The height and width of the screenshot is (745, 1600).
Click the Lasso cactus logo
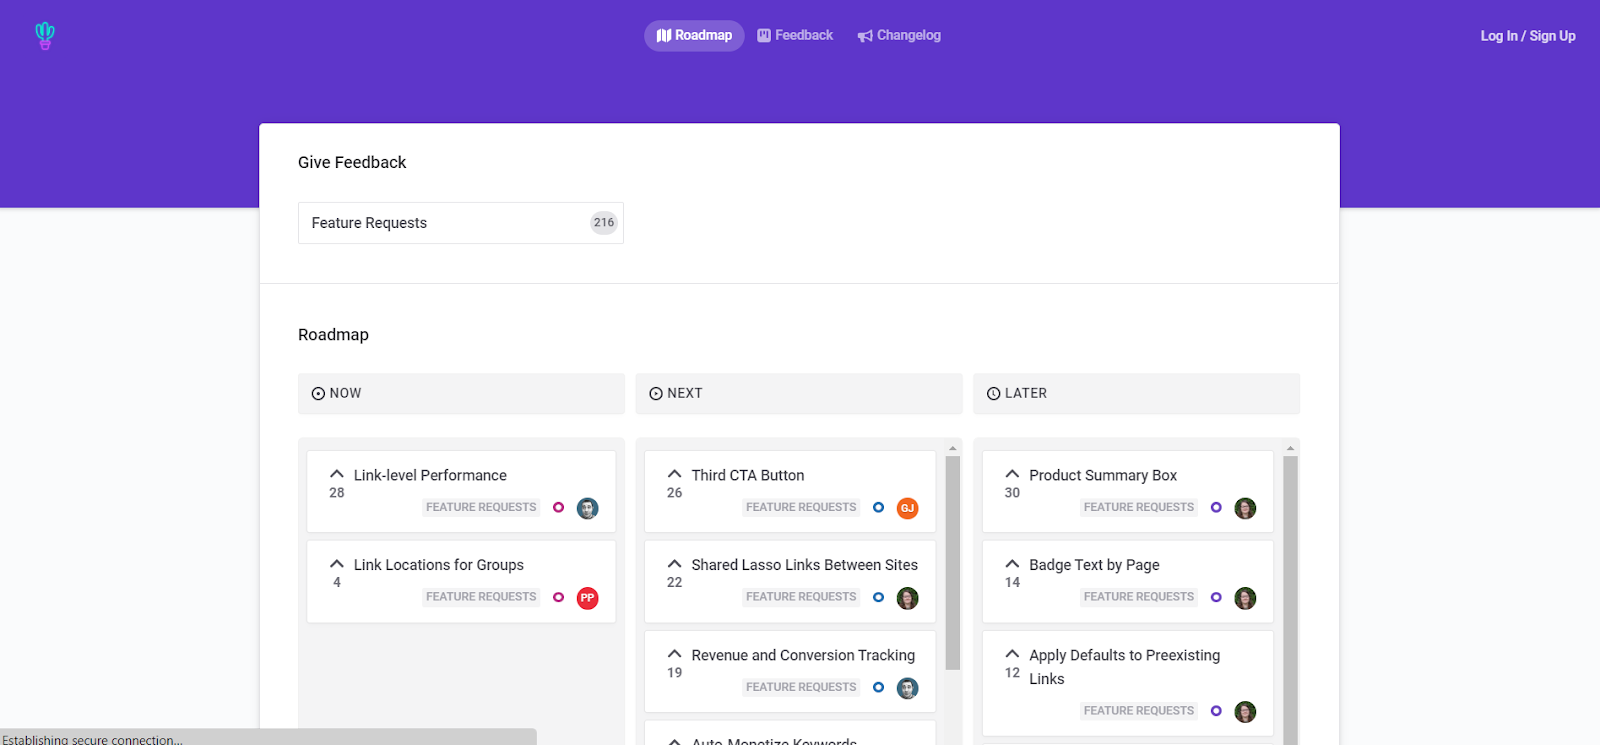tap(45, 36)
